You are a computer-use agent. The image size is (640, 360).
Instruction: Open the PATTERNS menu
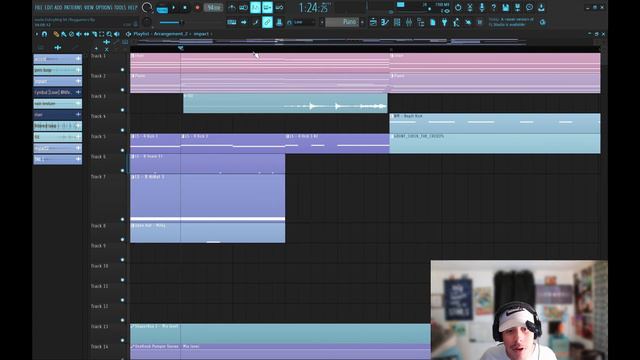(x=73, y=7)
